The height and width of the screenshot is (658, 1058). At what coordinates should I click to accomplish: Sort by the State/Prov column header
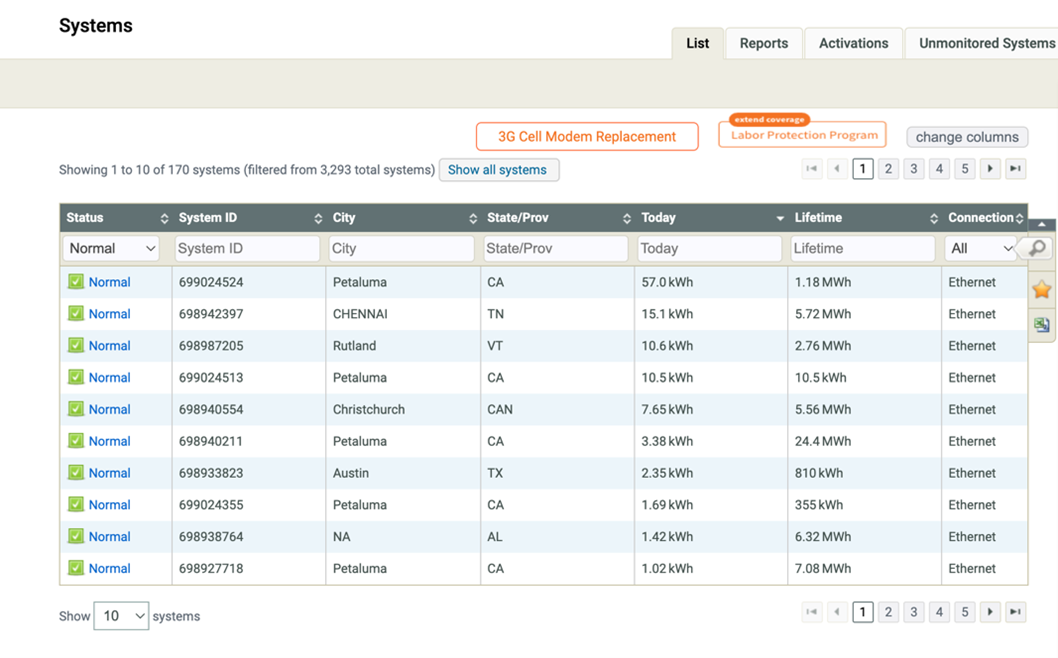pos(557,217)
